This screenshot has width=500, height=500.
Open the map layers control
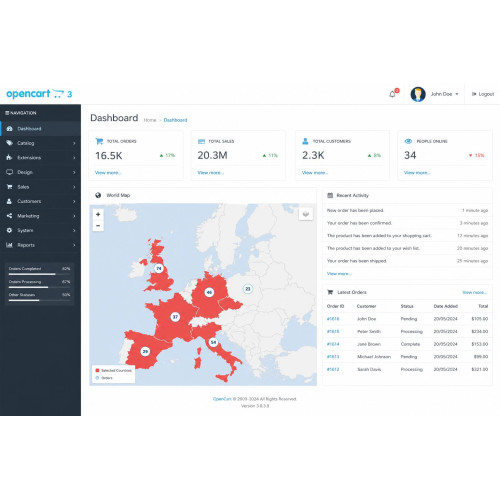(x=306, y=214)
